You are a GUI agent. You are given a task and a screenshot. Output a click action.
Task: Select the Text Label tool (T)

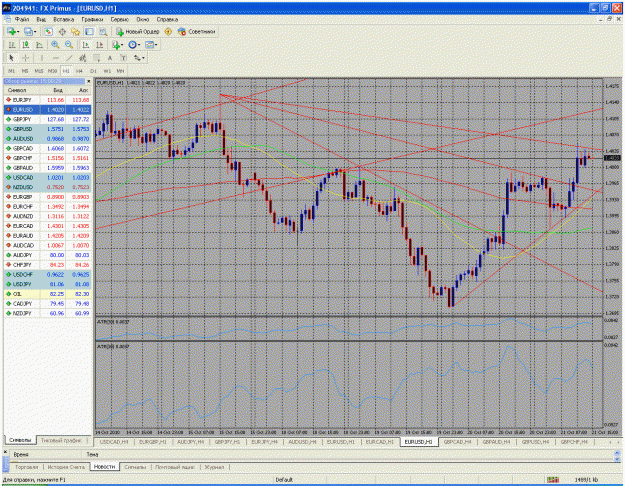click(x=124, y=58)
